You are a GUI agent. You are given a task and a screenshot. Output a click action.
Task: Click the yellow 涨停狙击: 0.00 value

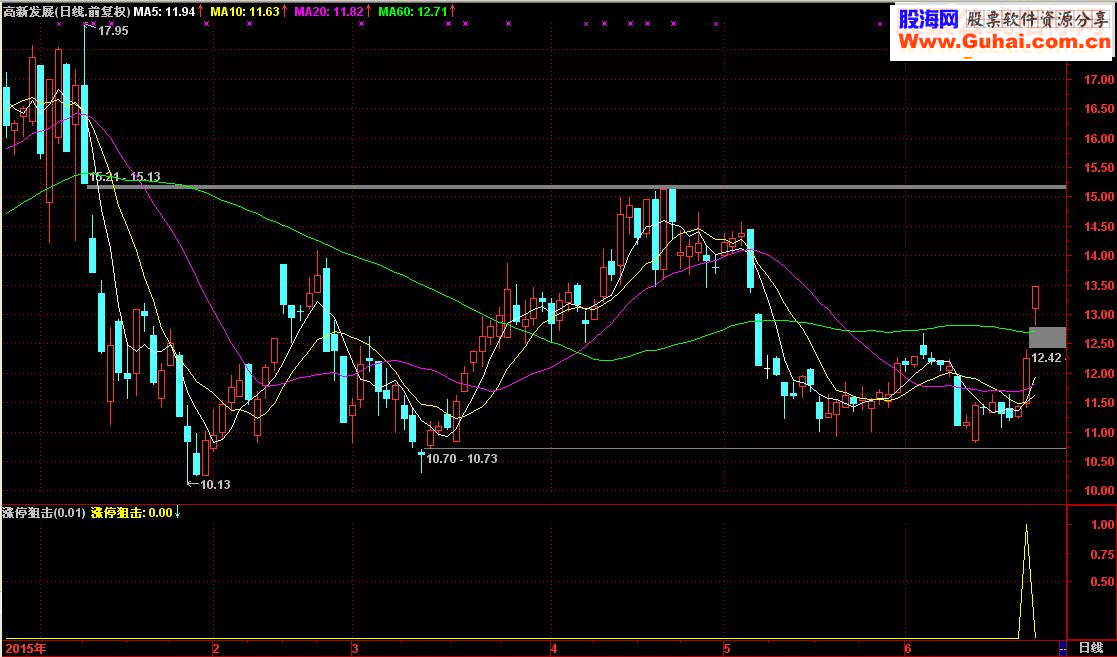point(132,512)
